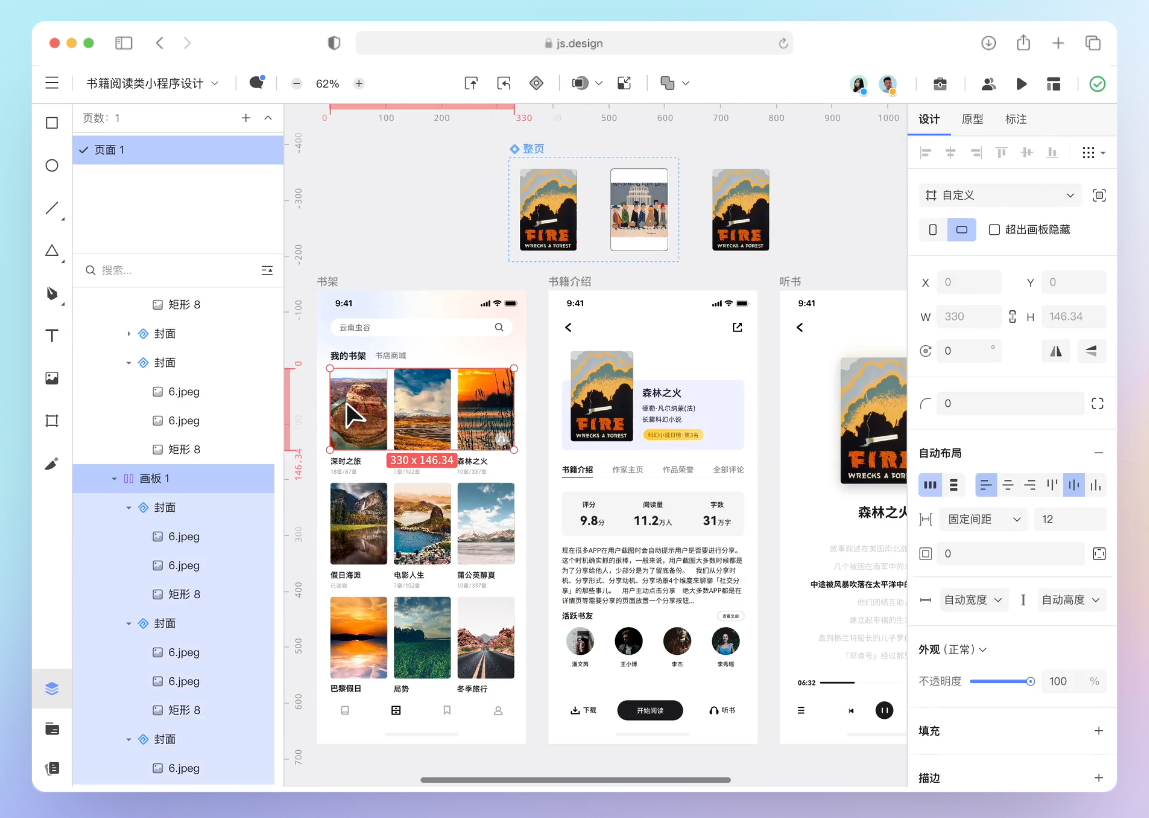Select the 画板 1 layer row
The image size is (1149, 818).
pyautogui.click(x=174, y=479)
